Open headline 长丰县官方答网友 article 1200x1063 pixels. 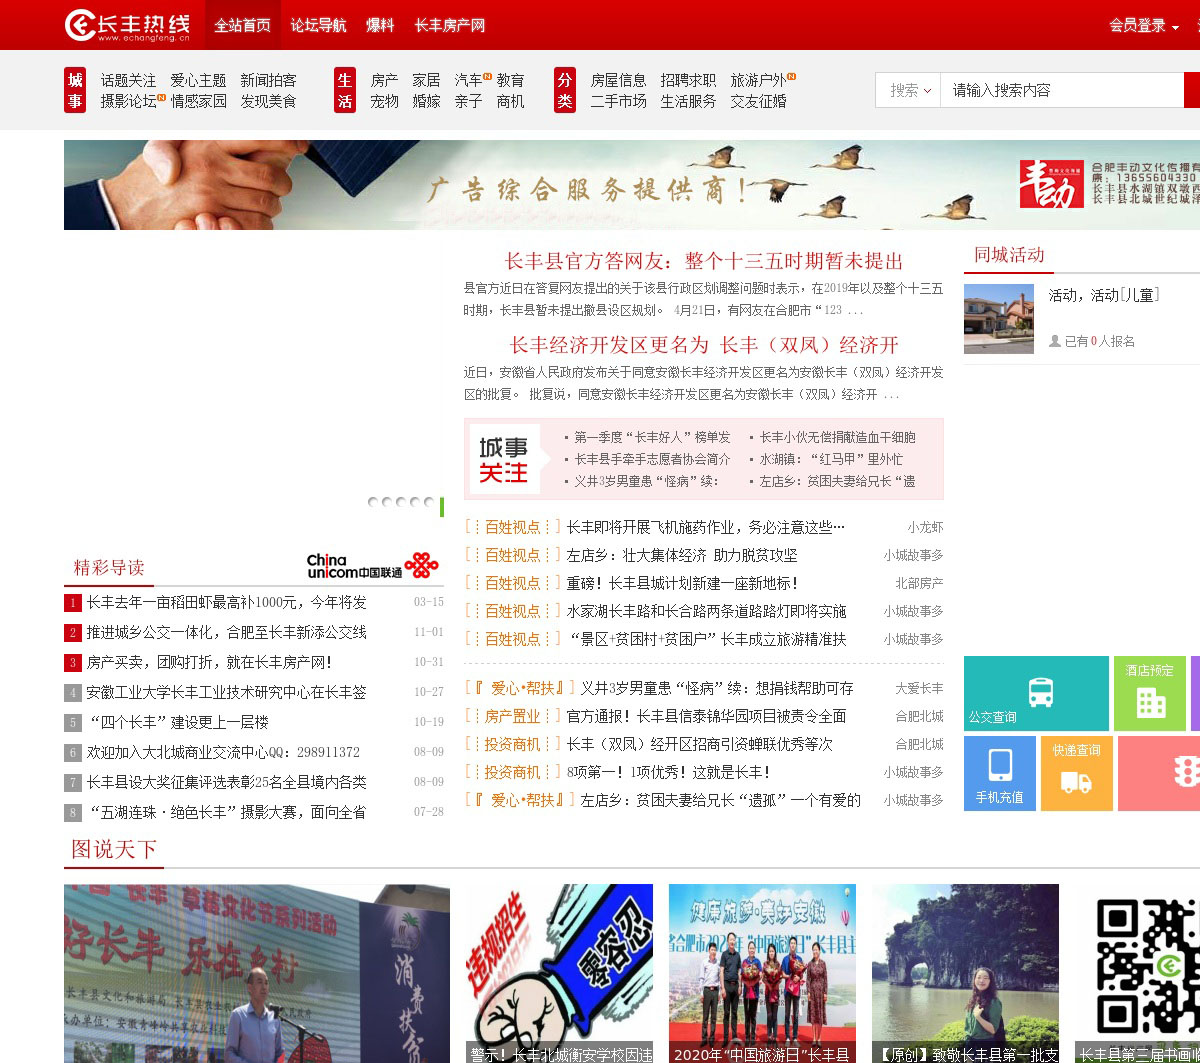703,261
